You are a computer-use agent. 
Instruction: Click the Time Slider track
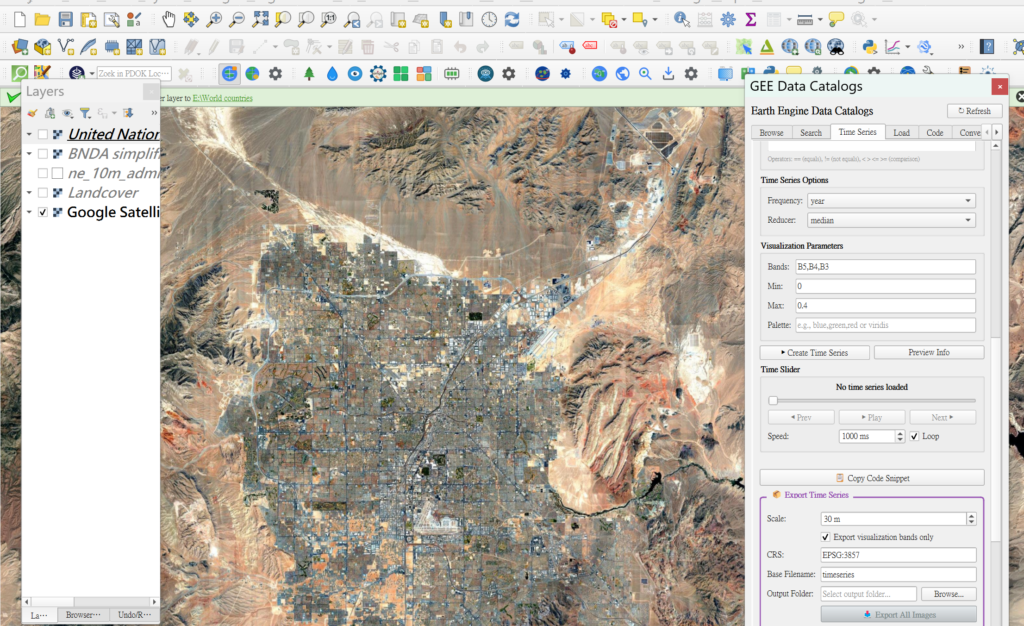[x=872, y=400]
